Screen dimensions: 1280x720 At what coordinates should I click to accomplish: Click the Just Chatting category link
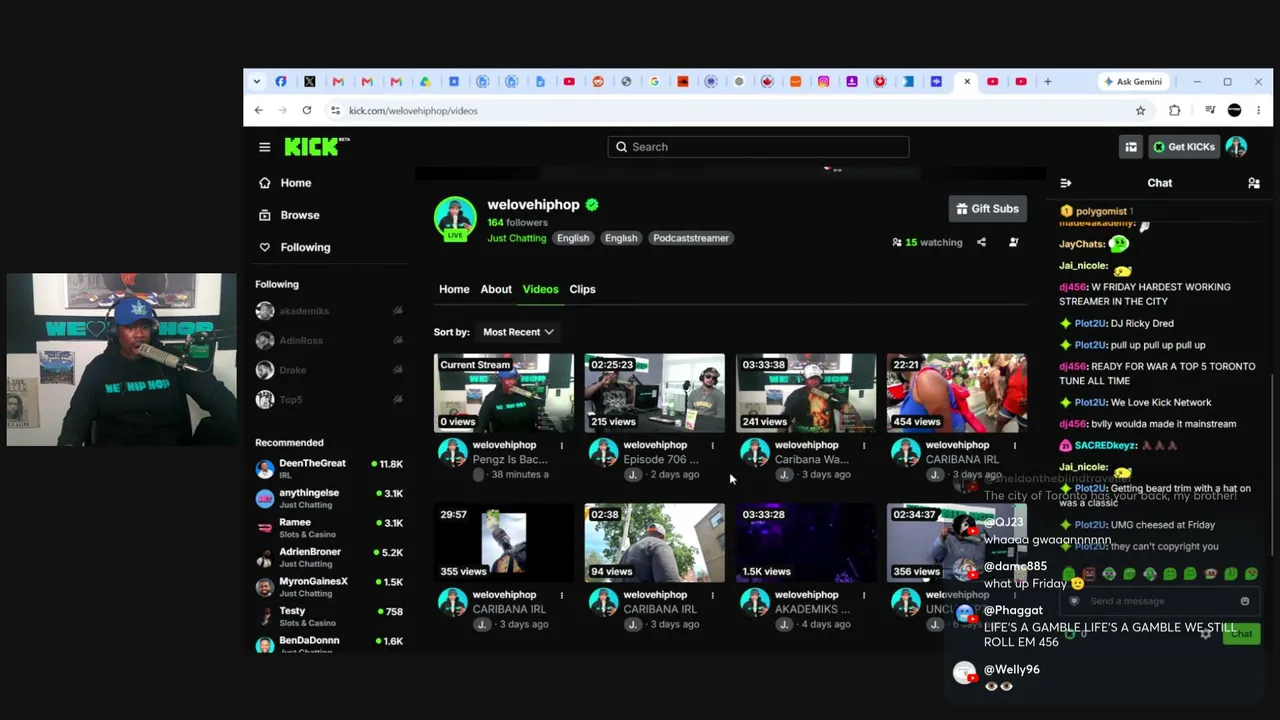coord(517,238)
